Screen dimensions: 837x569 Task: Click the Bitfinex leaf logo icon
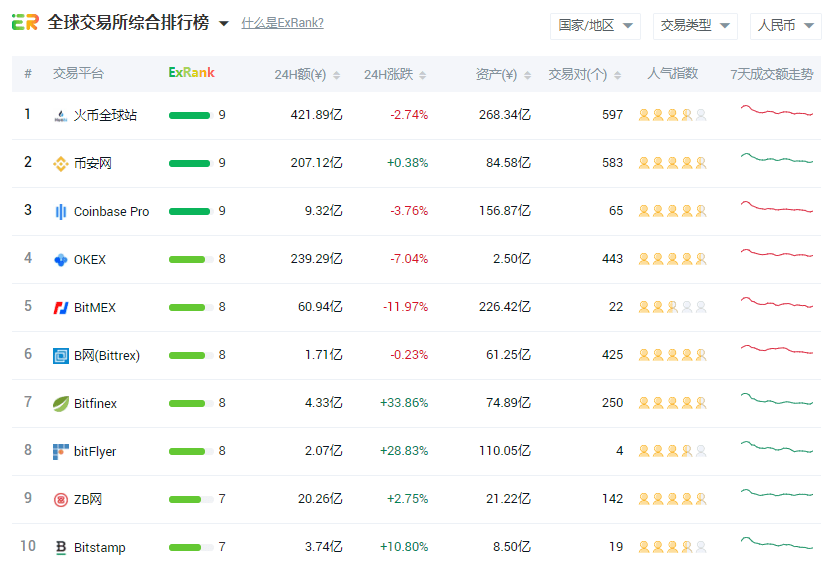[61, 404]
